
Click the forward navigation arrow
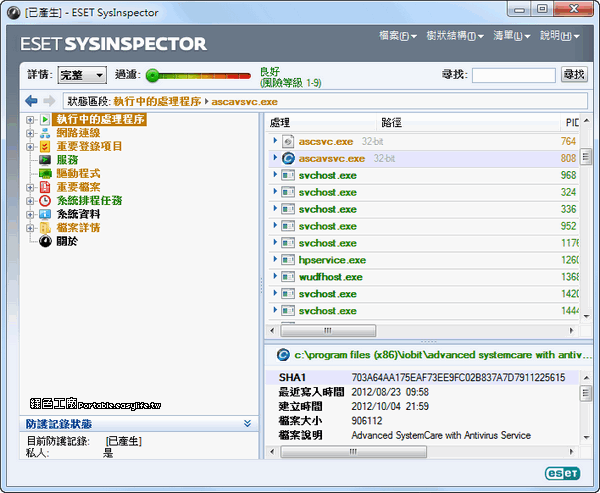(49, 101)
